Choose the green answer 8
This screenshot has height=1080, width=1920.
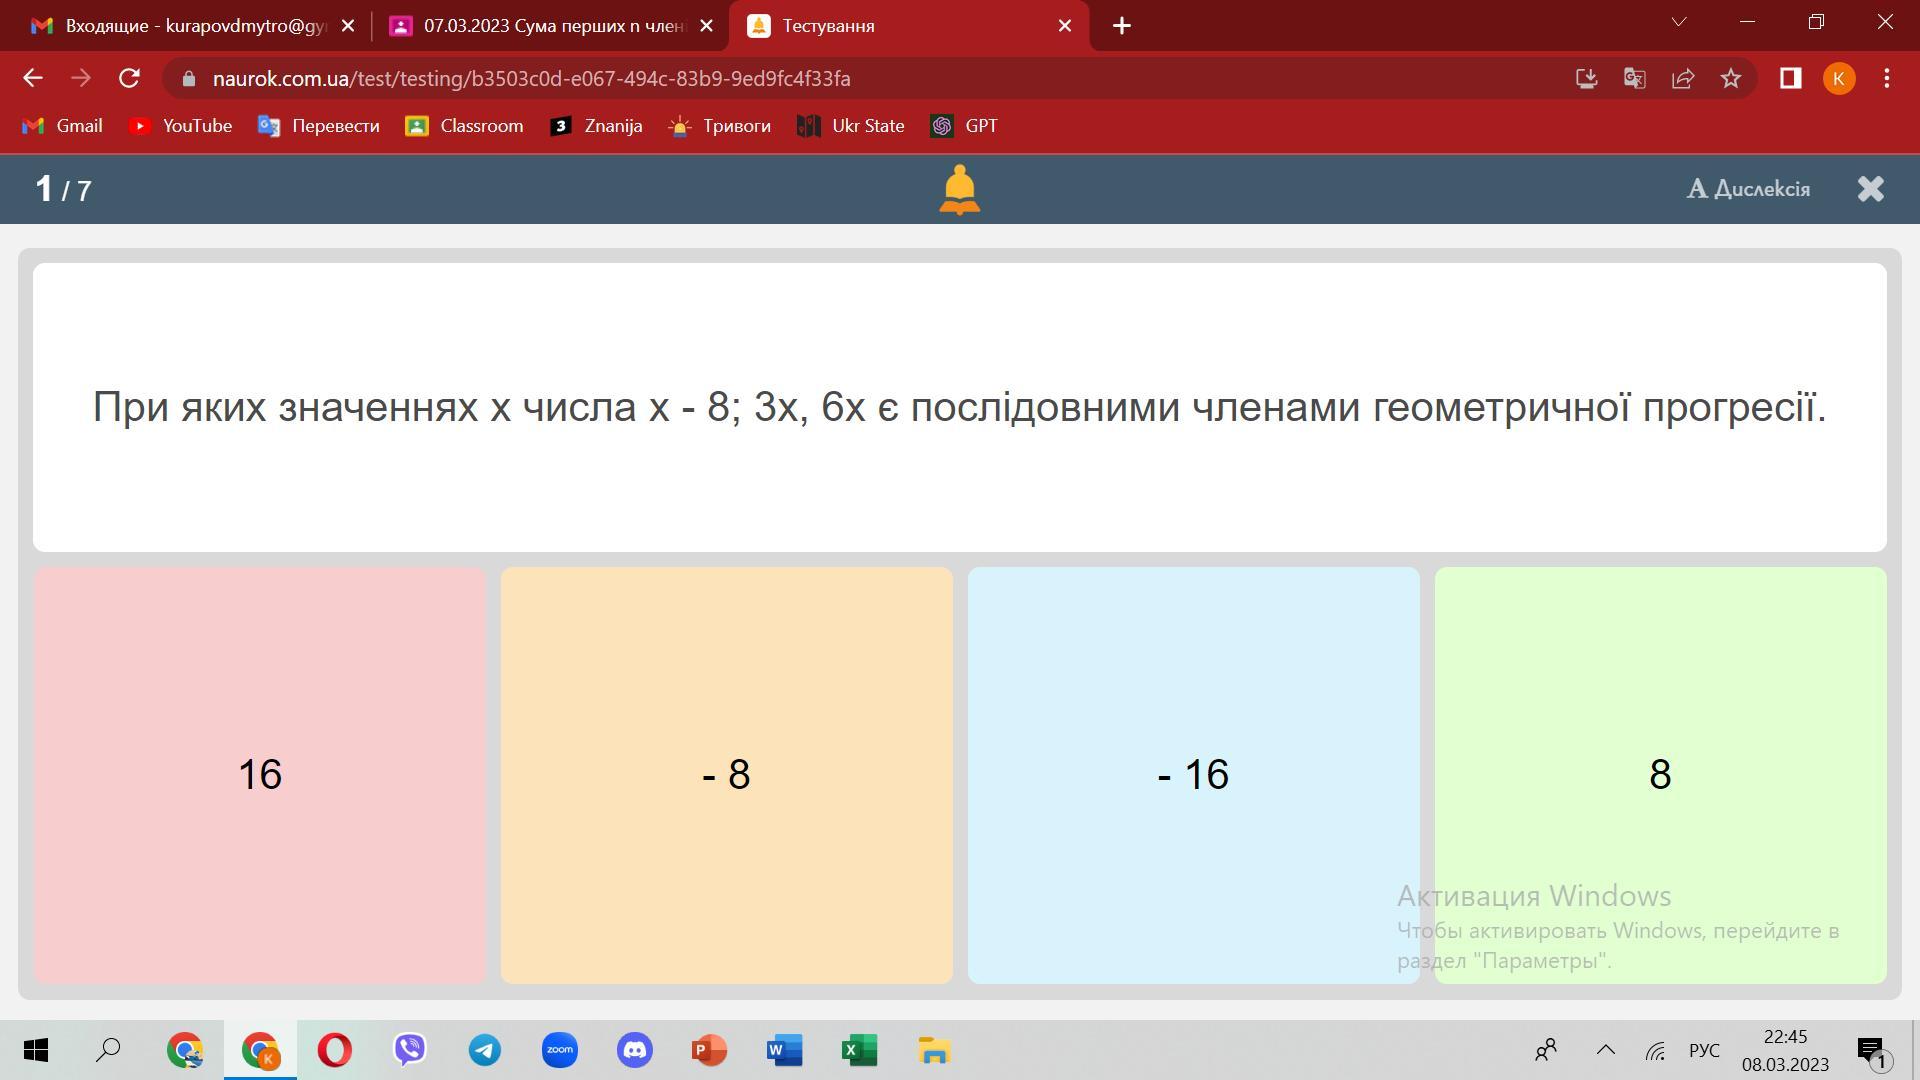point(1660,775)
